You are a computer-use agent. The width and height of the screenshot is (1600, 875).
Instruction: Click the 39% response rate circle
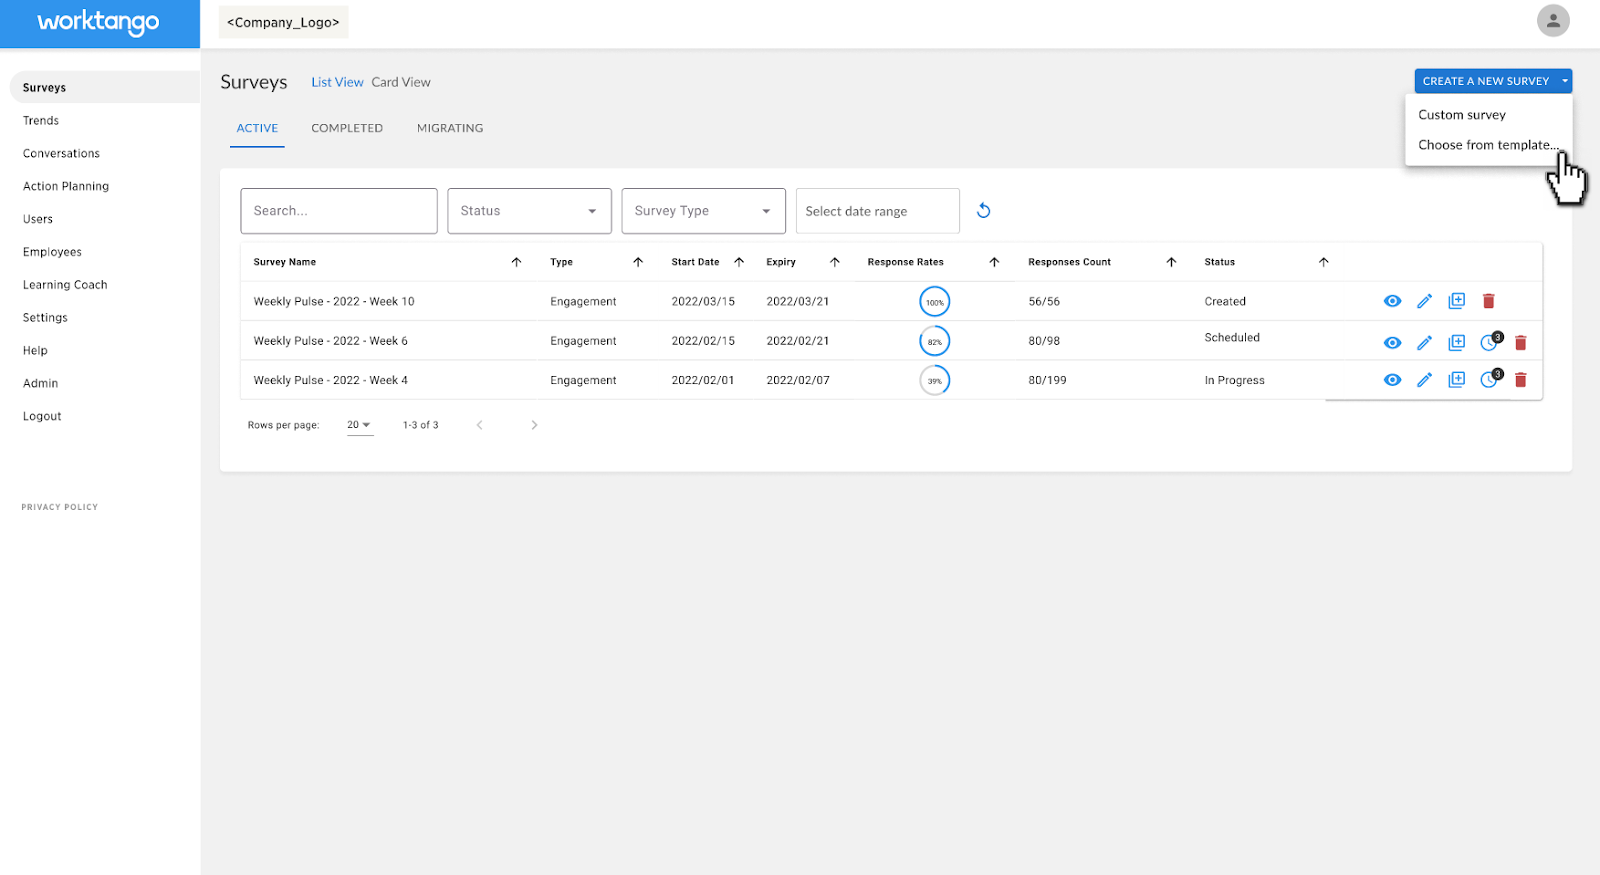pyautogui.click(x=934, y=380)
